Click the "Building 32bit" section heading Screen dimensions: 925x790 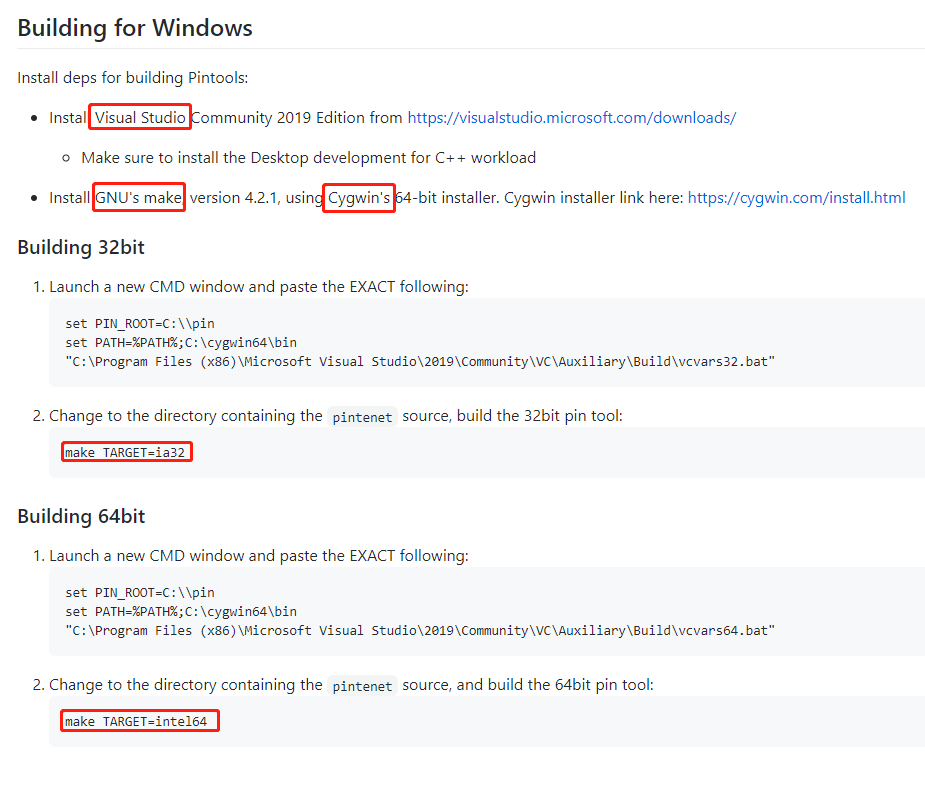point(82,248)
